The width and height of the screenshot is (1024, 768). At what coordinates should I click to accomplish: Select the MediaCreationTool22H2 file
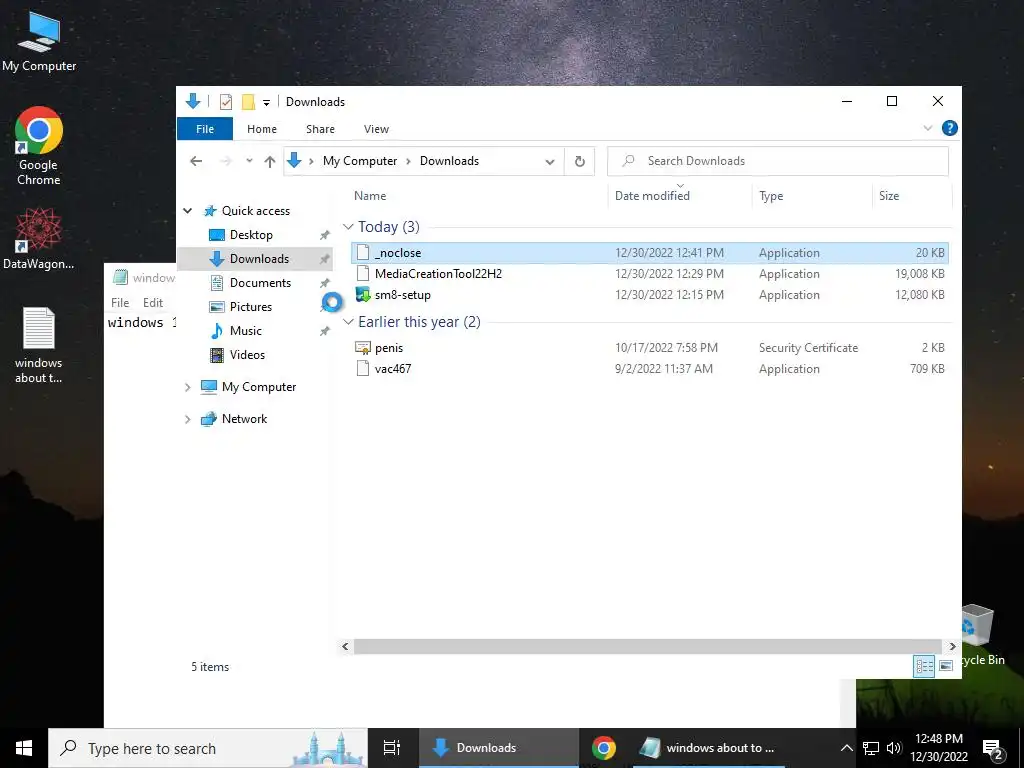[x=650, y=274]
